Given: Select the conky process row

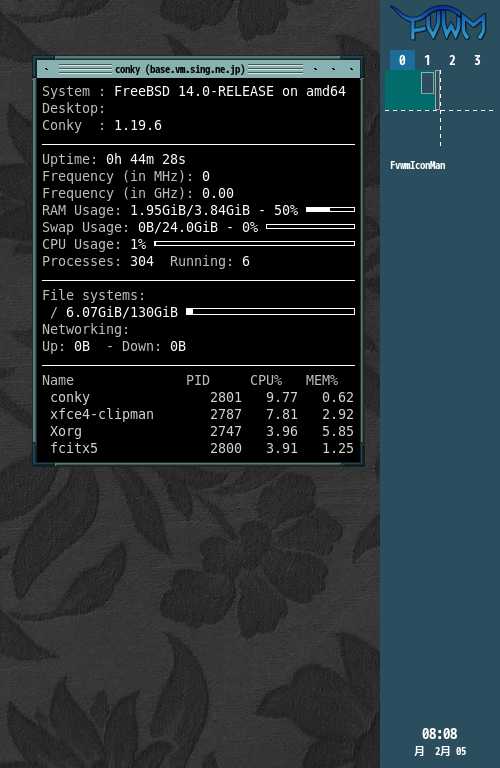Looking at the screenshot, I should (202, 397).
